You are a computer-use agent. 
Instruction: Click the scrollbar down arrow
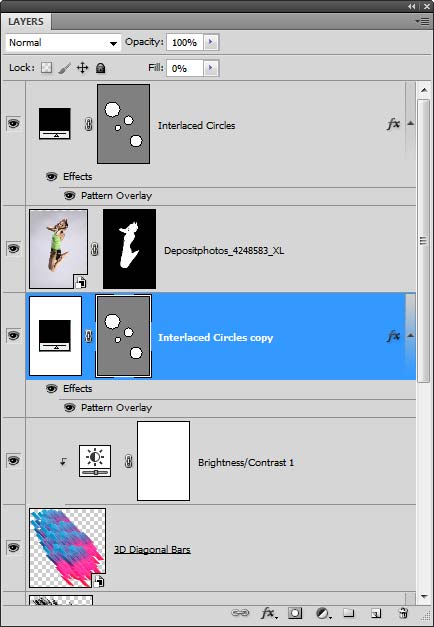coord(424,597)
